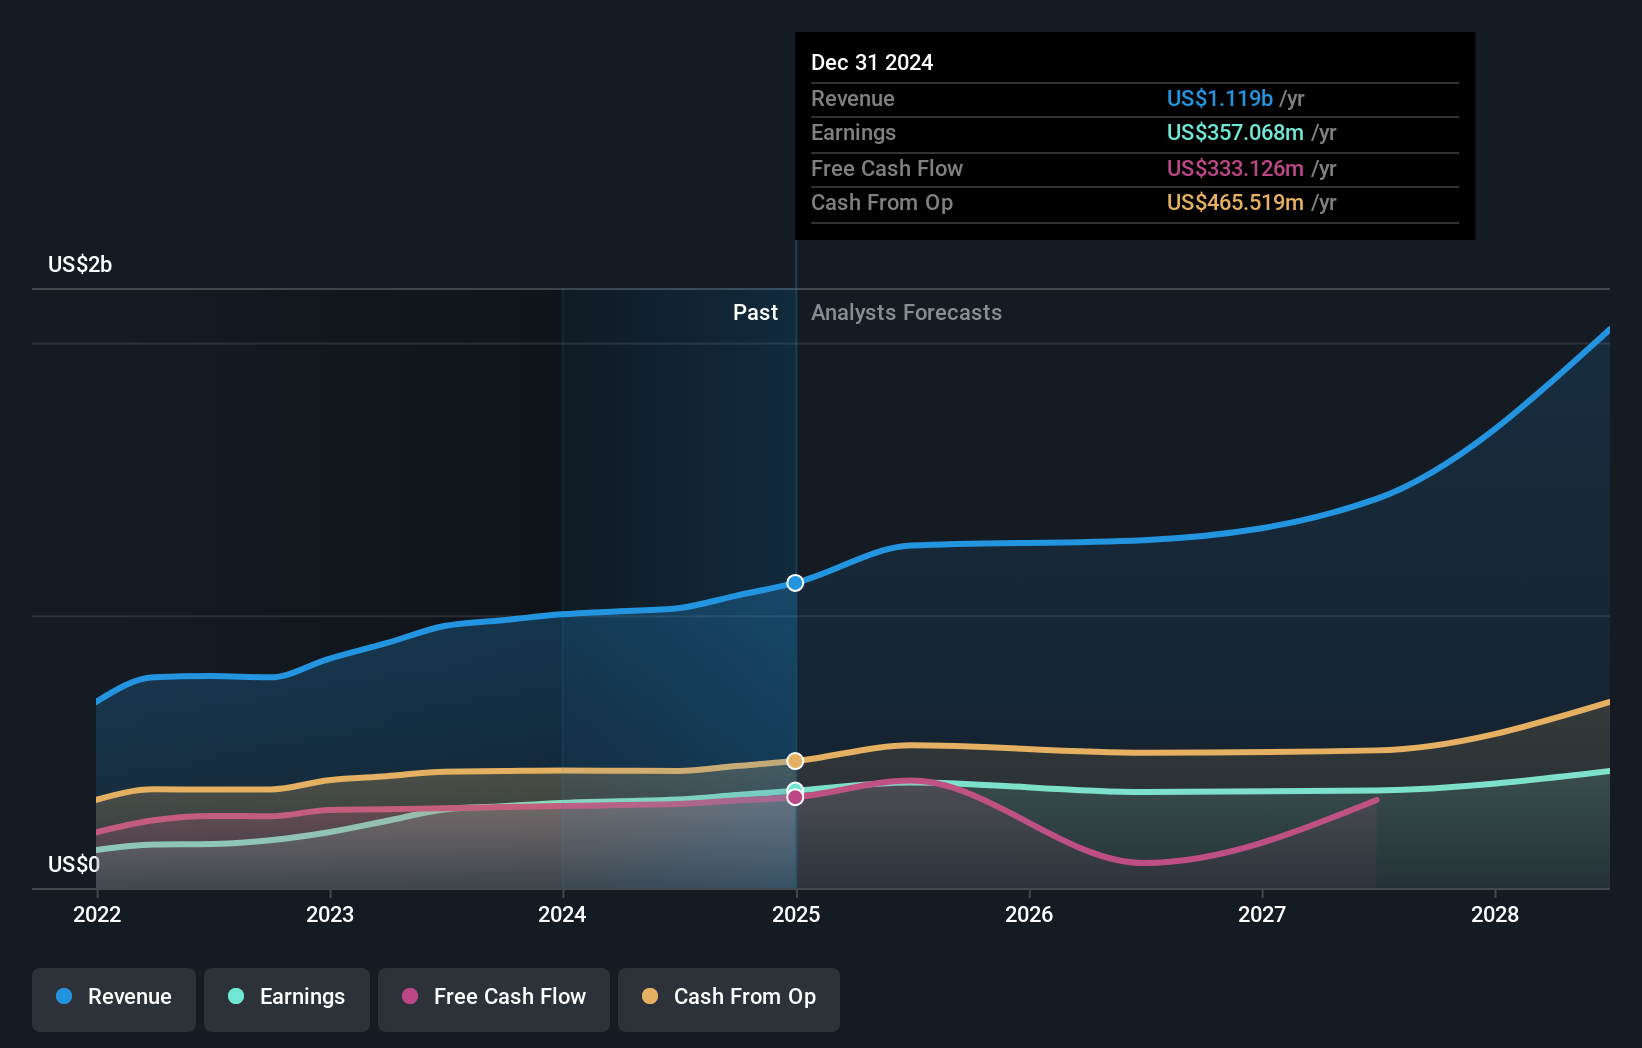
Task: Click the 2026 label on the time axis
Action: point(1029,914)
